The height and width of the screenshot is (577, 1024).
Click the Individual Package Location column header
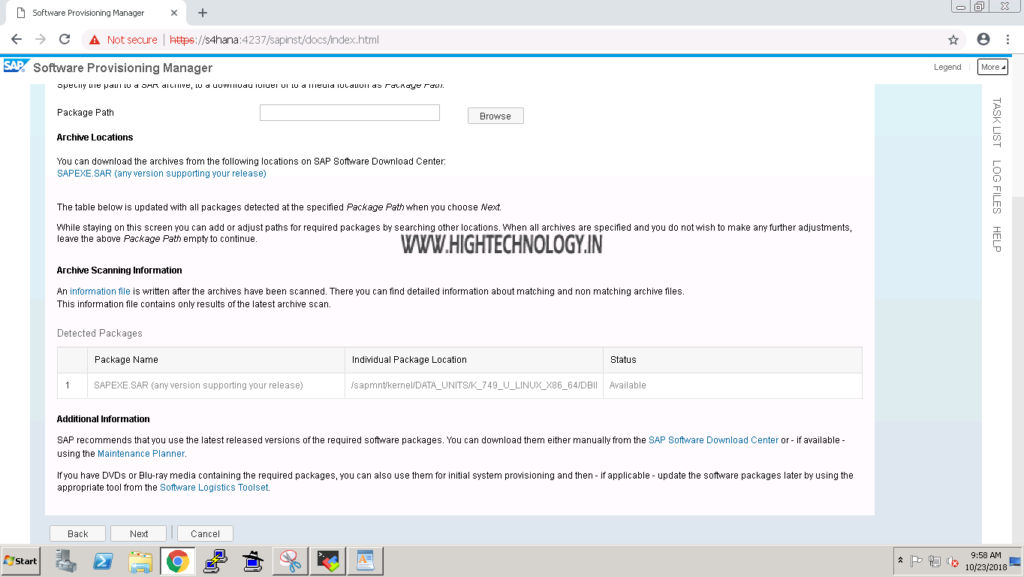(474, 360)
